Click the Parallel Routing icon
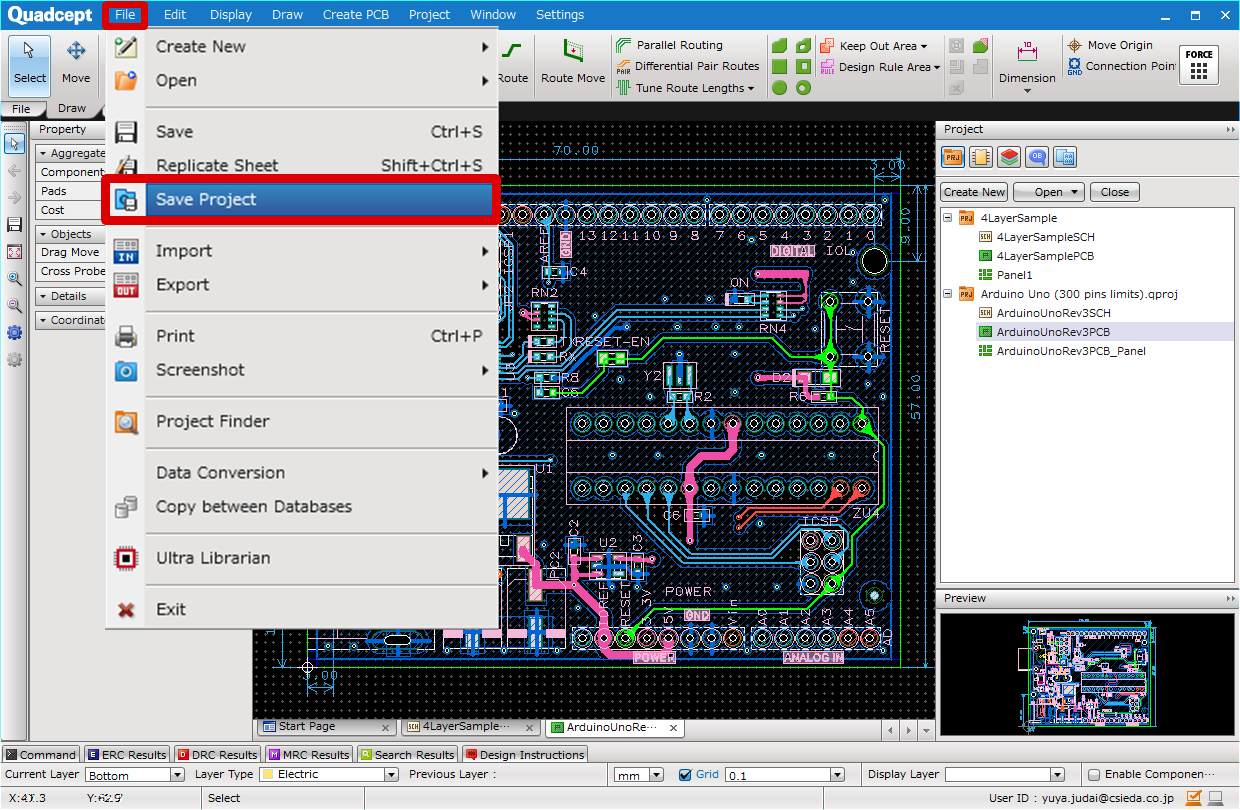 tap(624, 45)
